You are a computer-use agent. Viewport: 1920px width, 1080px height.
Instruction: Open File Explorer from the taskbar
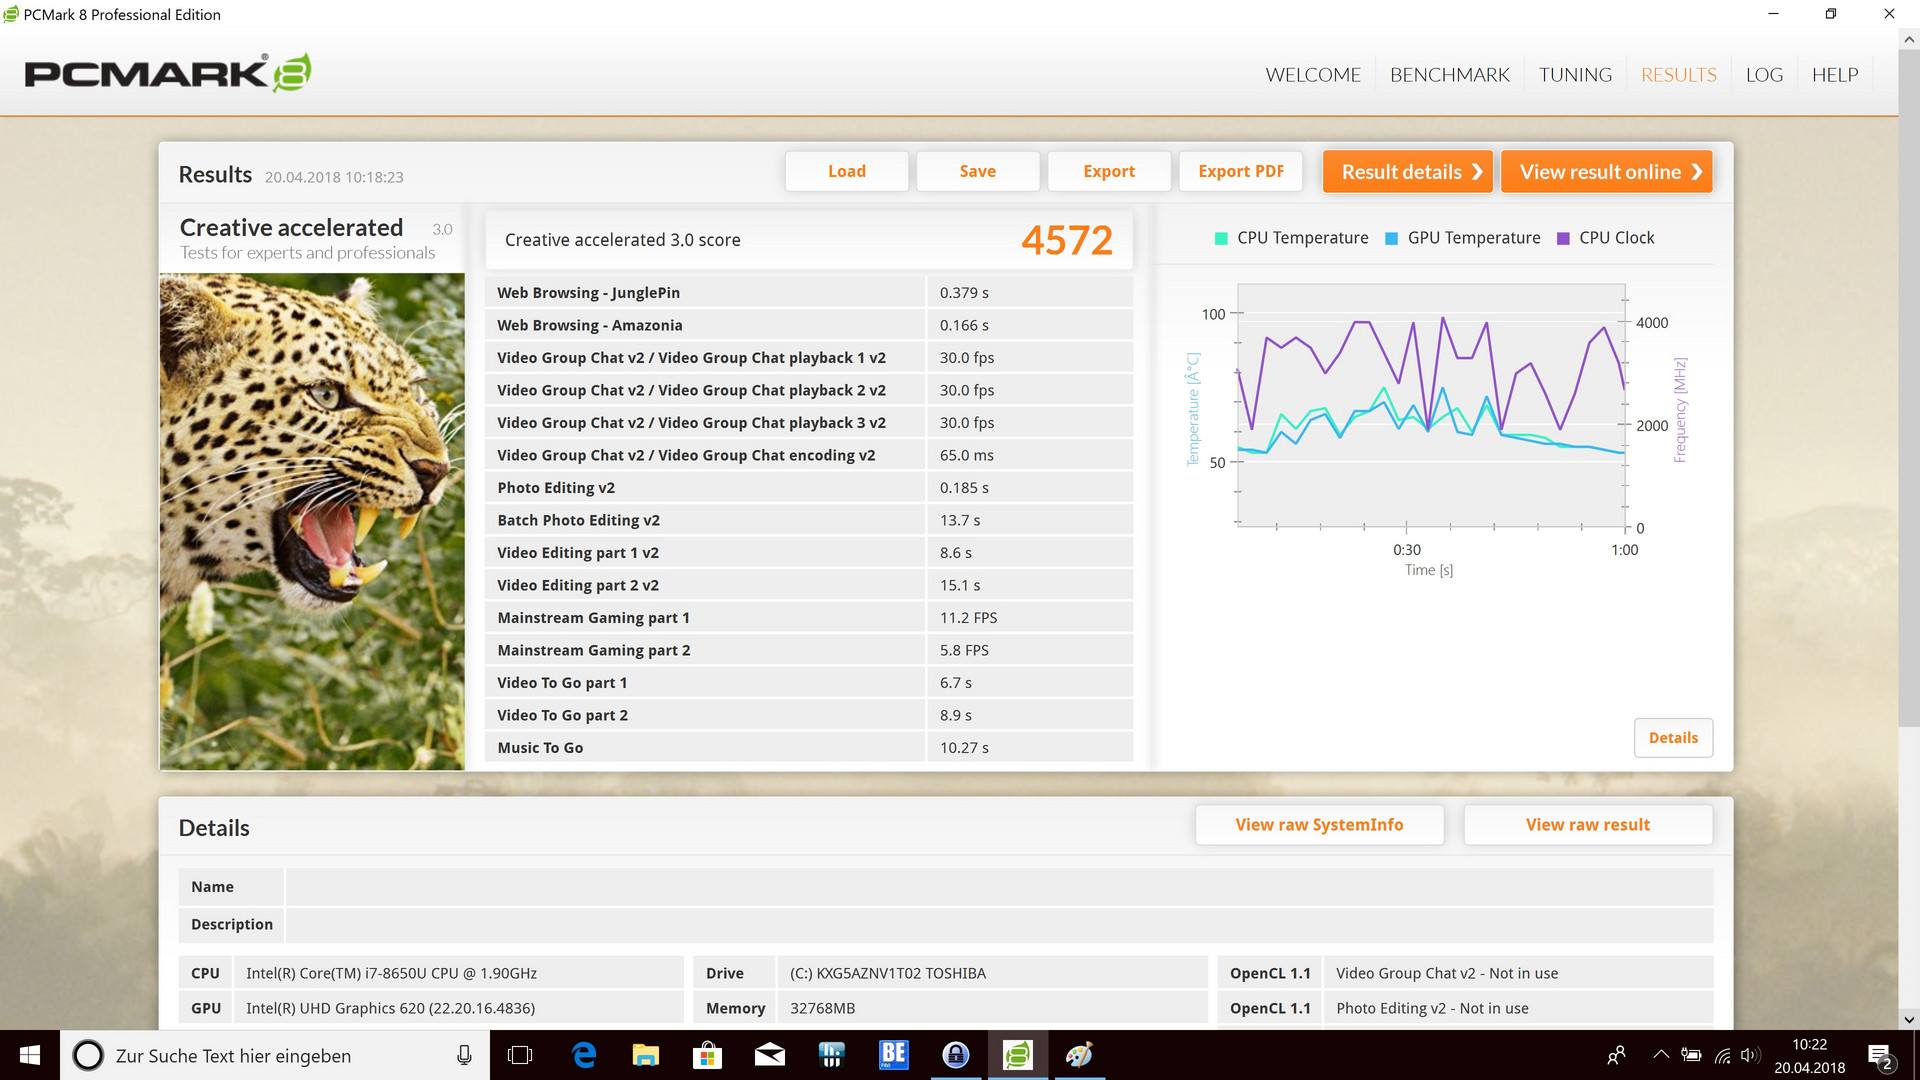tap(646, 1055)
